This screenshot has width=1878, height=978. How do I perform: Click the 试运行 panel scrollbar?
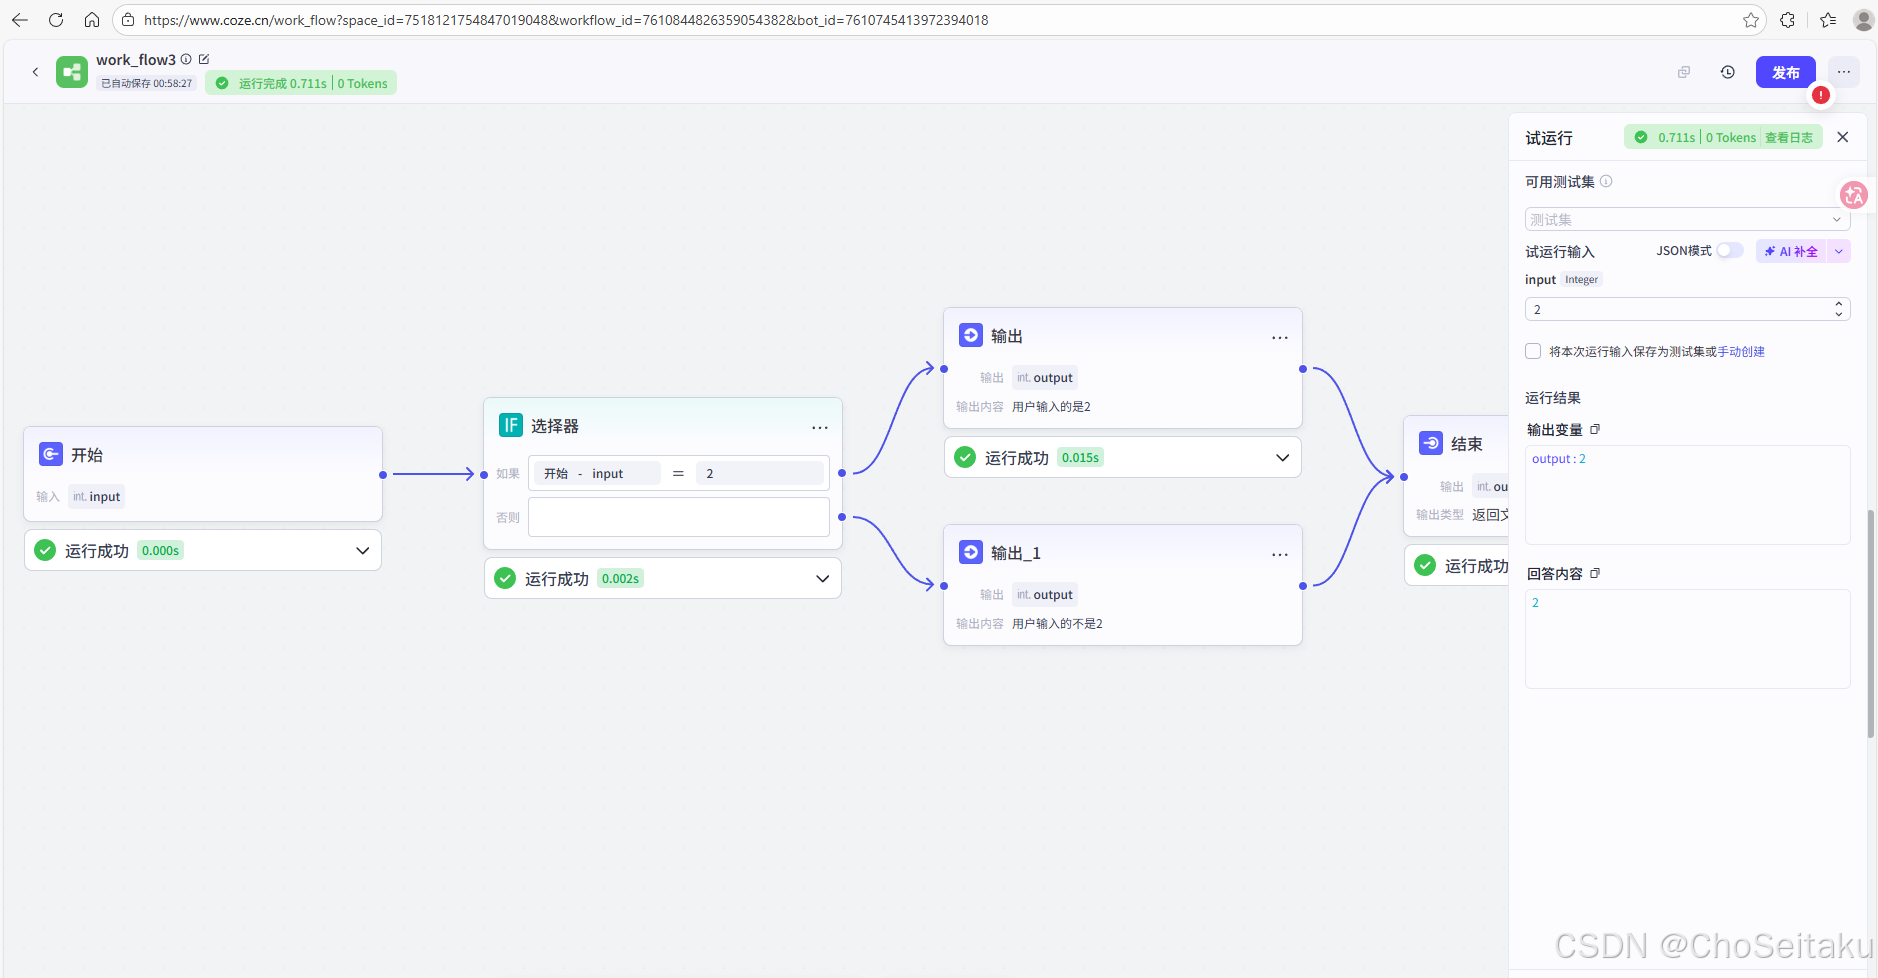pos(1871,623)
